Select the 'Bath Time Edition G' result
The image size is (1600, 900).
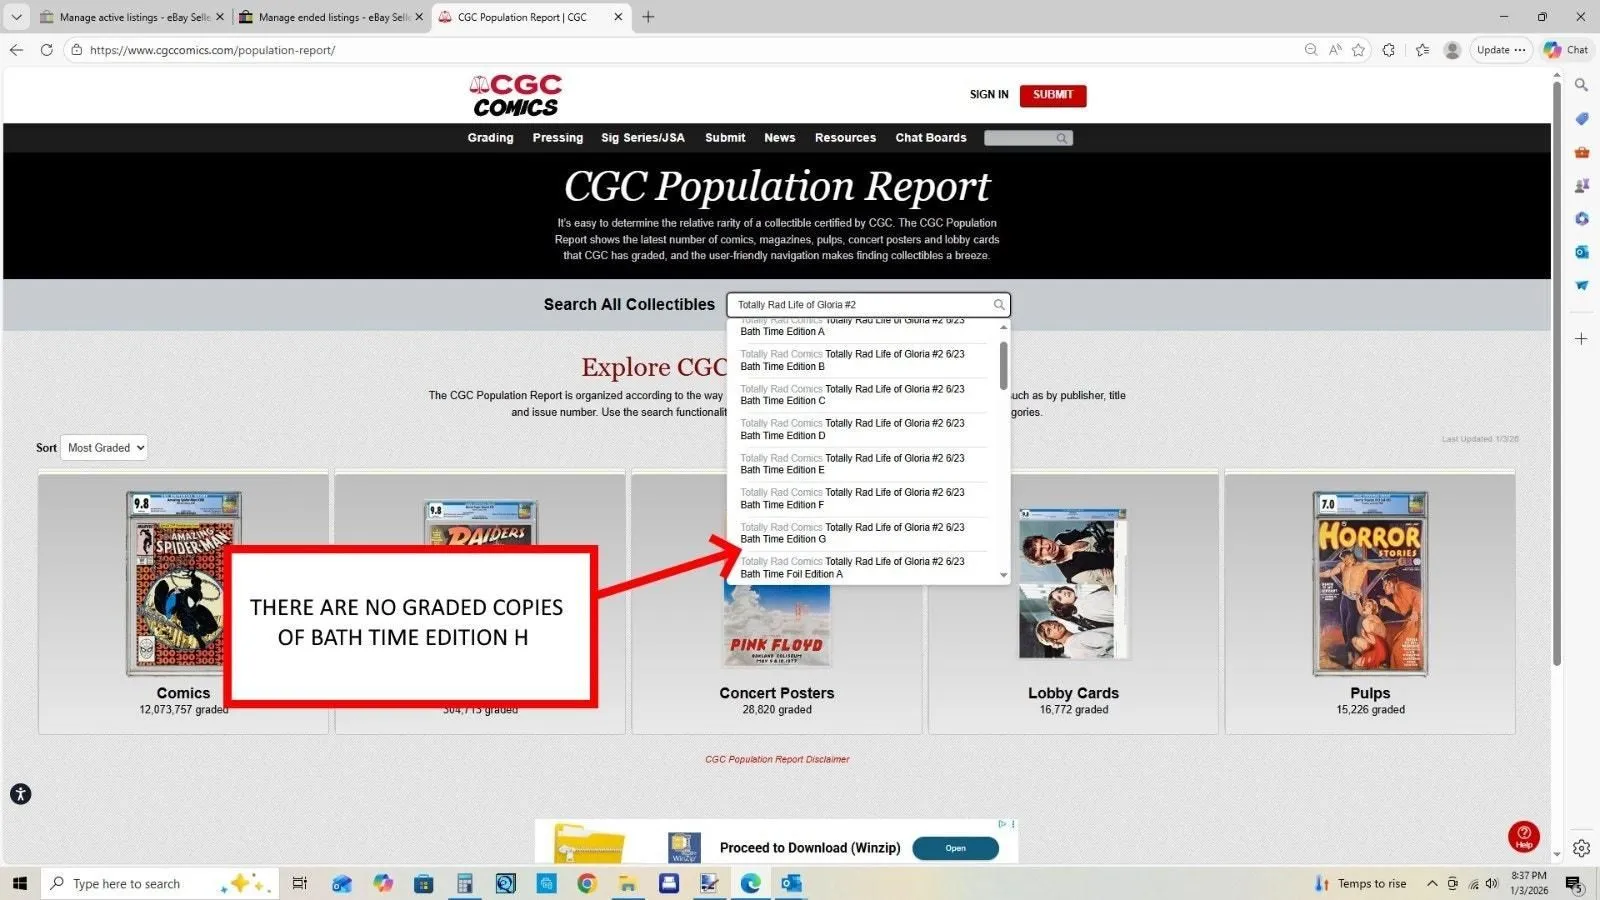point(862,533)
